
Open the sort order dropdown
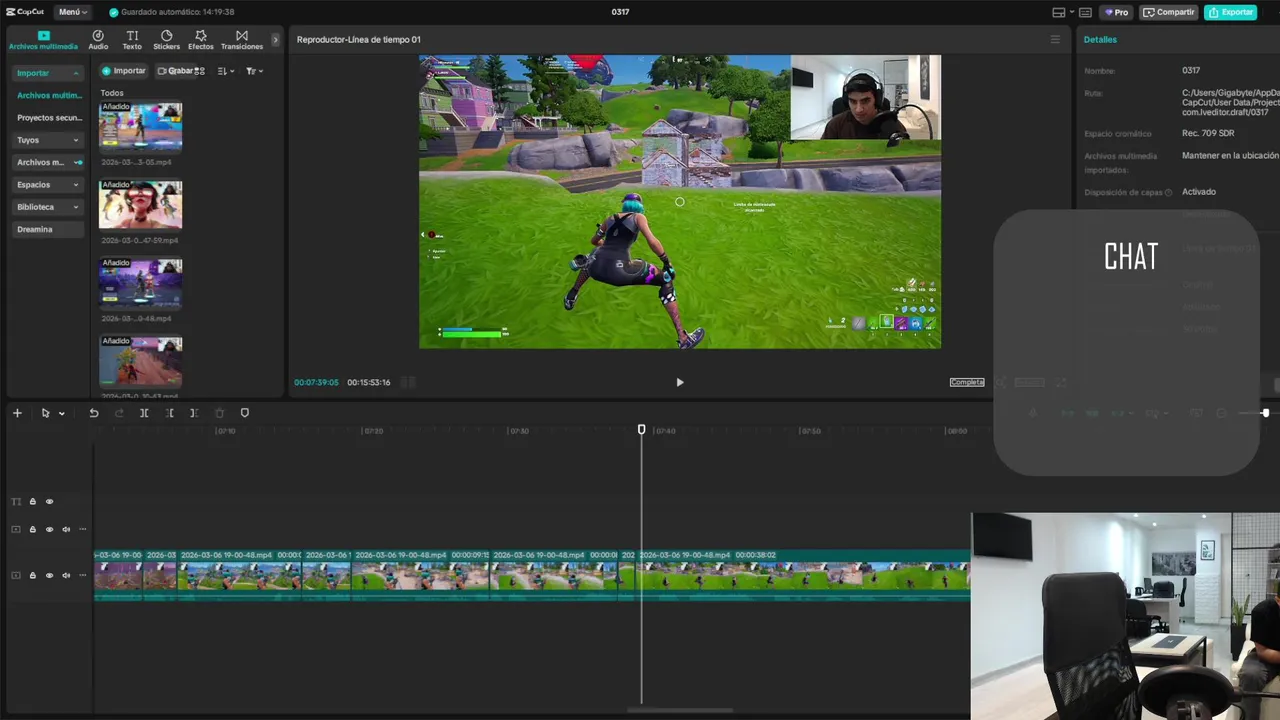pyautogui.click(x=226, y=71)
